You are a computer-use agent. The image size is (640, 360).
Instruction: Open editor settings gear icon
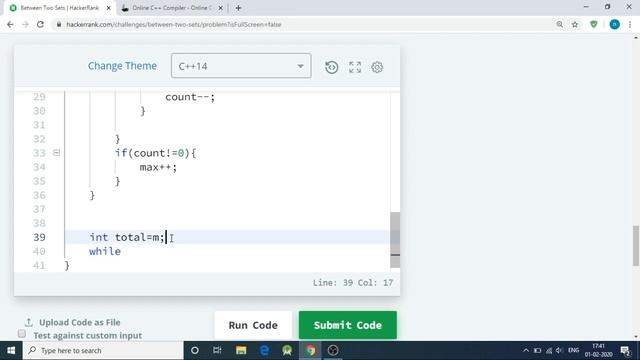pos(377,67)
